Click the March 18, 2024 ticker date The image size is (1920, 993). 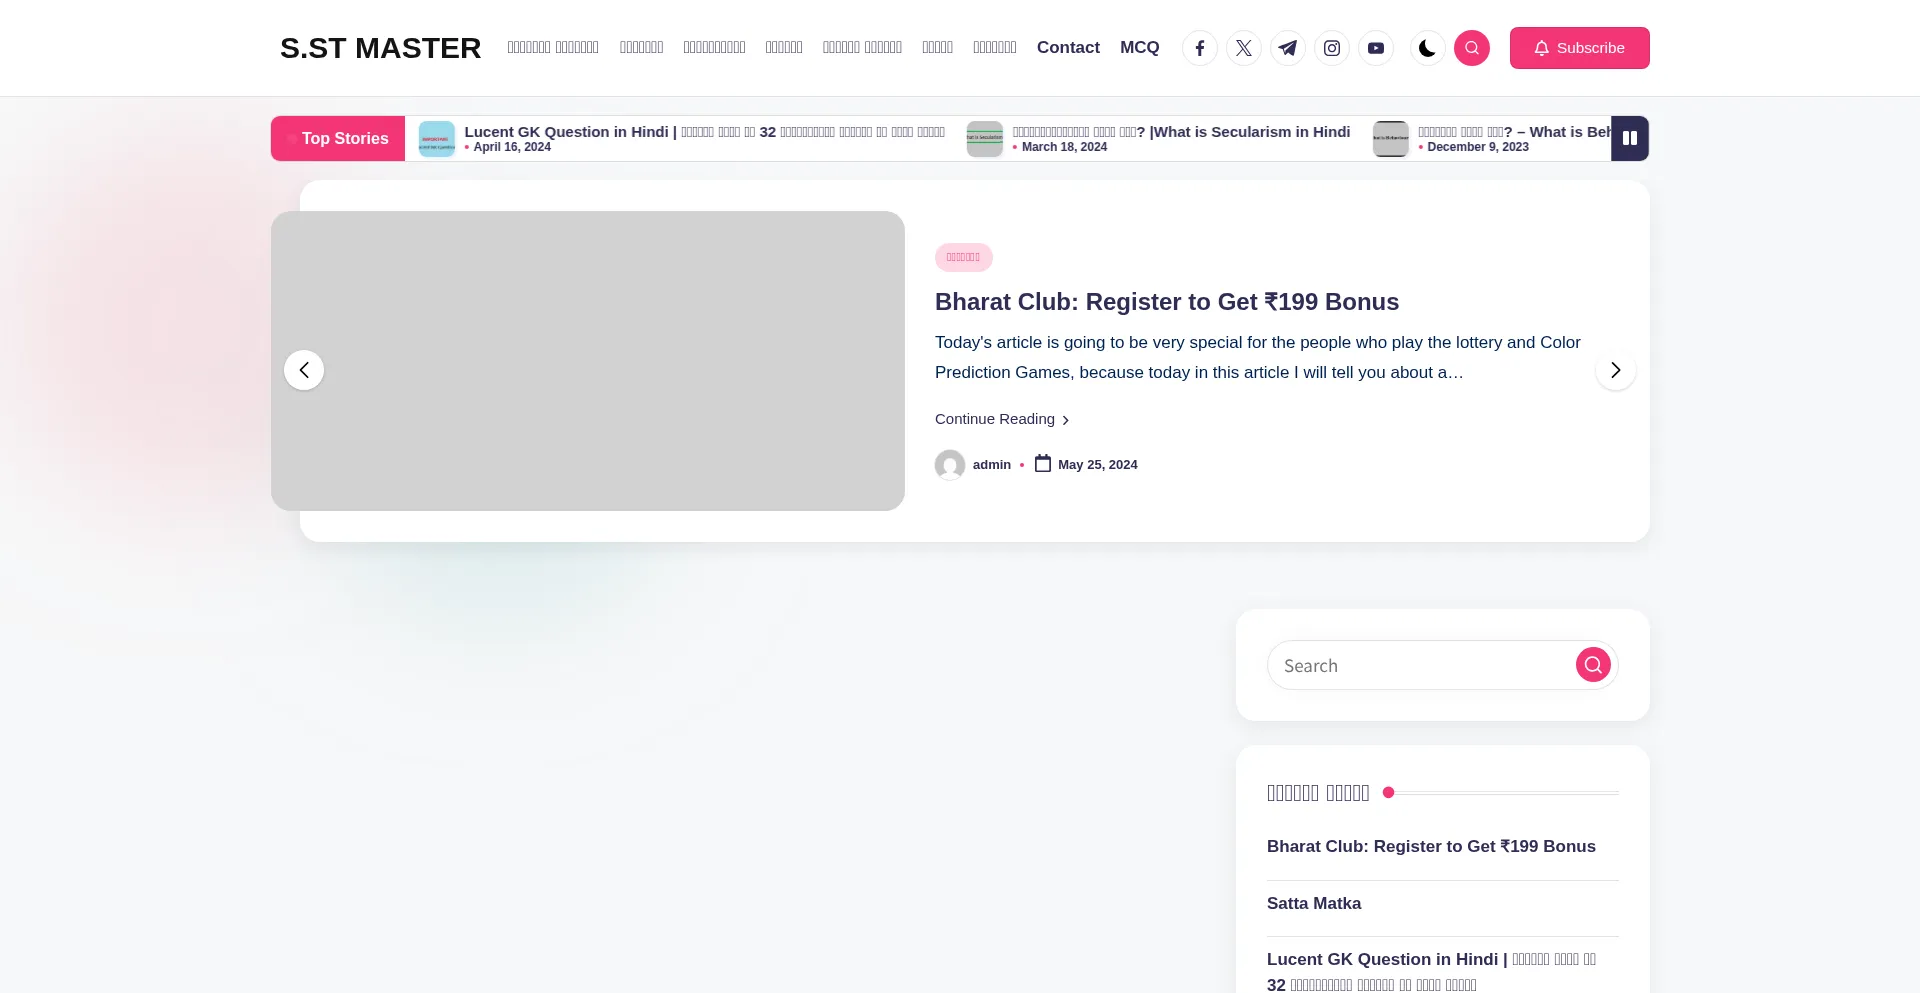[1064, 147]
